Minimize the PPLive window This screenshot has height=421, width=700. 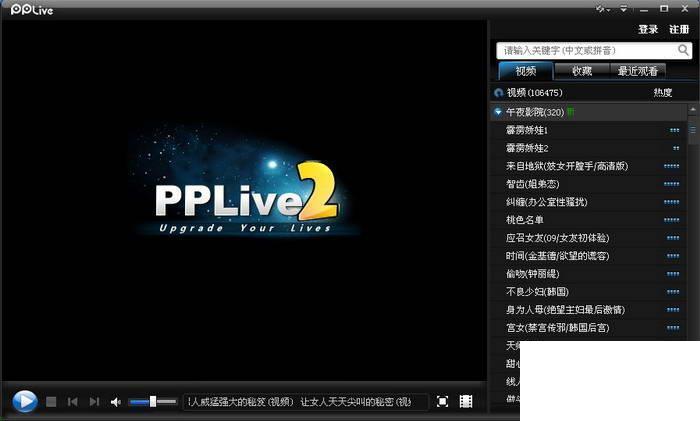(644, 9)
